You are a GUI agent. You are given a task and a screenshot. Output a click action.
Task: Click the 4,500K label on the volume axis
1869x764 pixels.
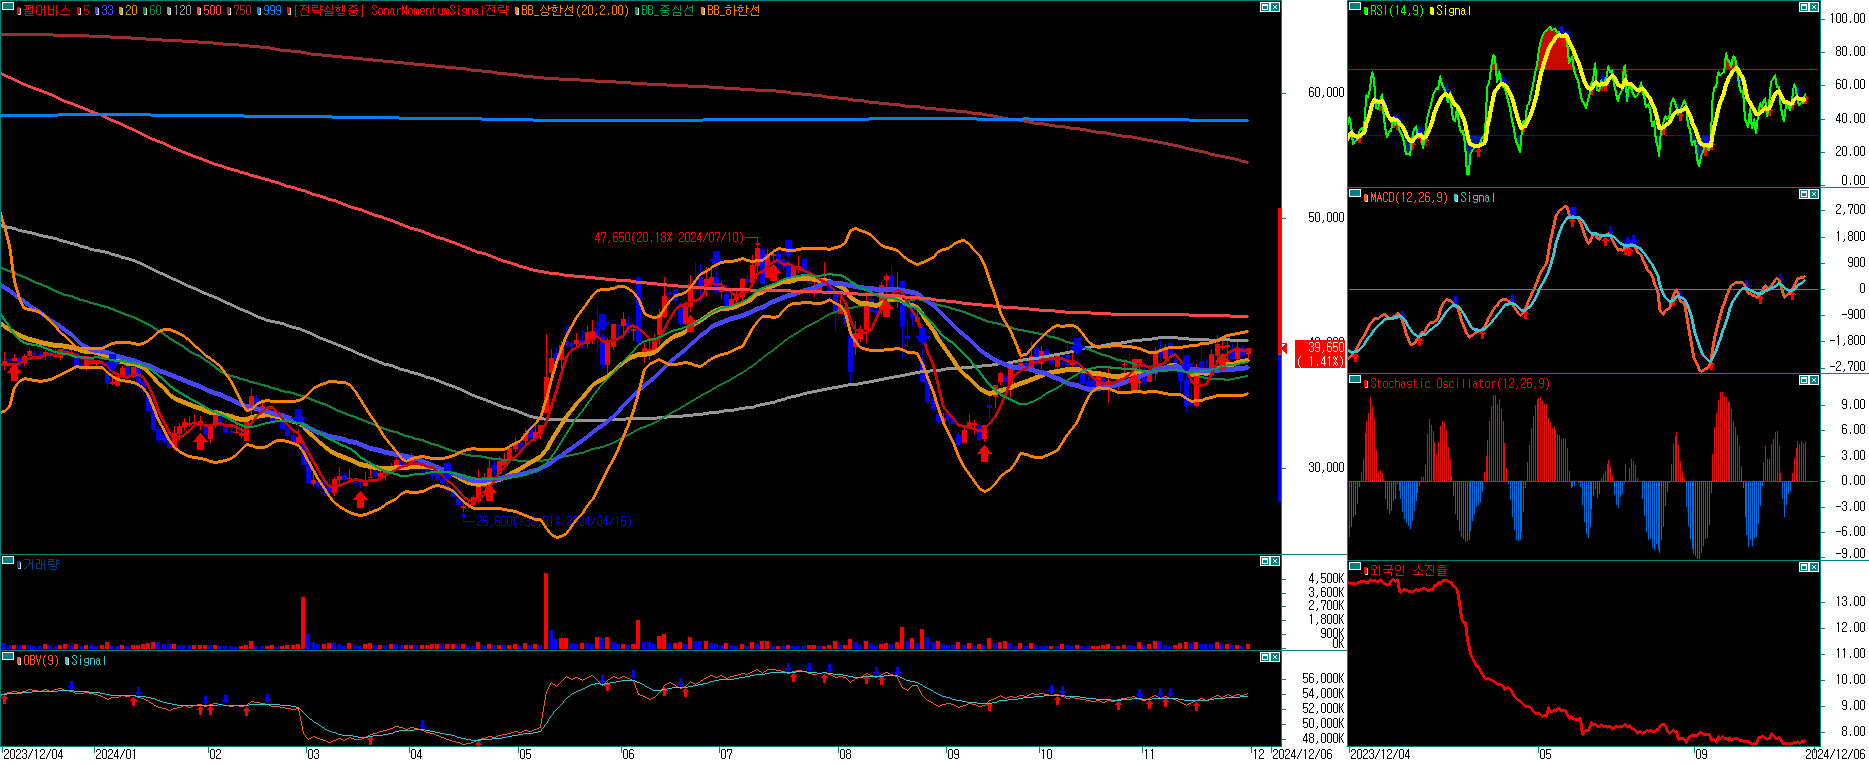[x=1326, y=578]
